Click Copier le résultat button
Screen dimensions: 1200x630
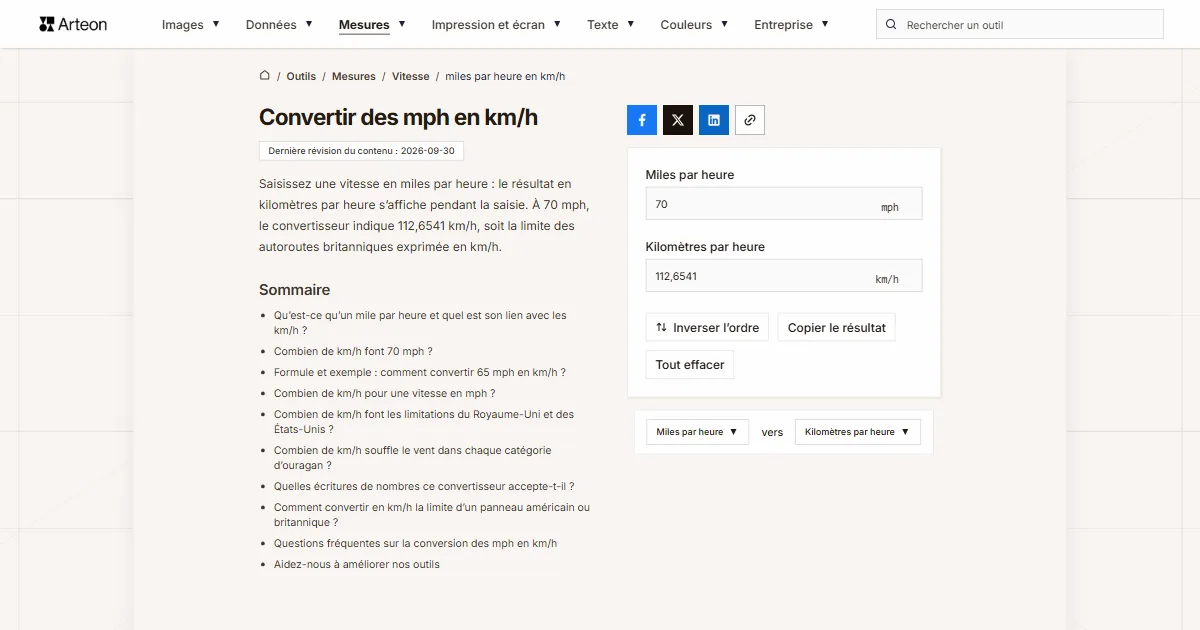click(x=837, y=328)
